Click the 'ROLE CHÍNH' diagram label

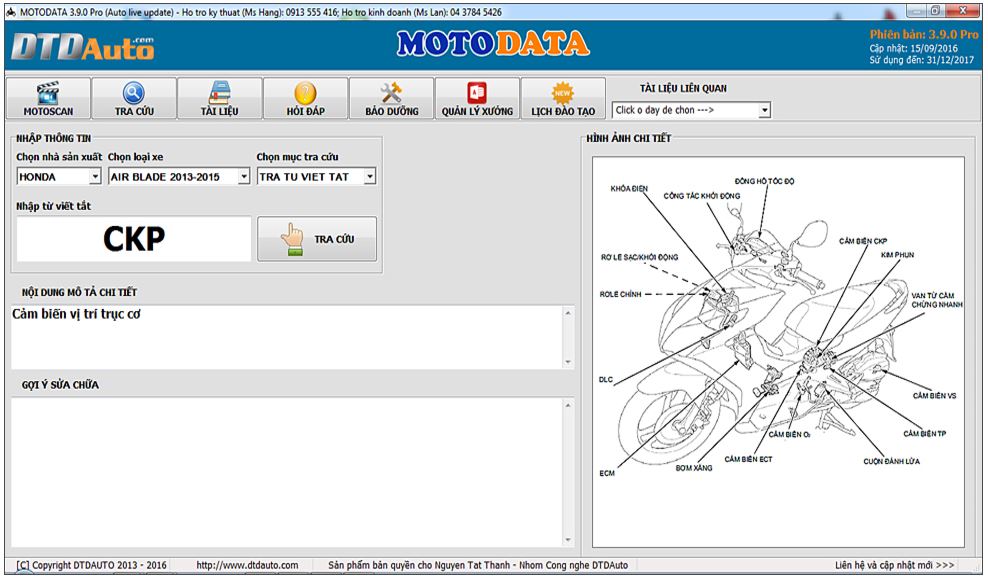pyautogui.click(x=621, y=294)
